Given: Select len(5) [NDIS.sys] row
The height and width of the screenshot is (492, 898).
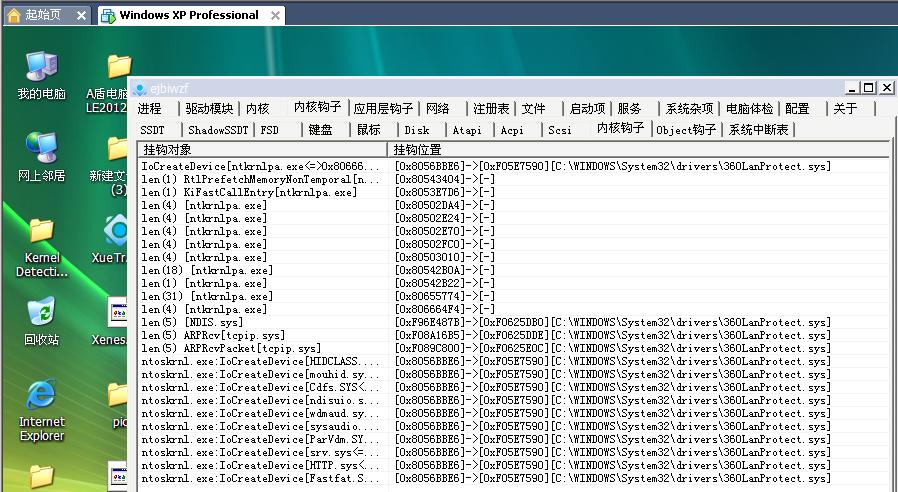Looking at the screenshot, I should (x=514, y=322).
